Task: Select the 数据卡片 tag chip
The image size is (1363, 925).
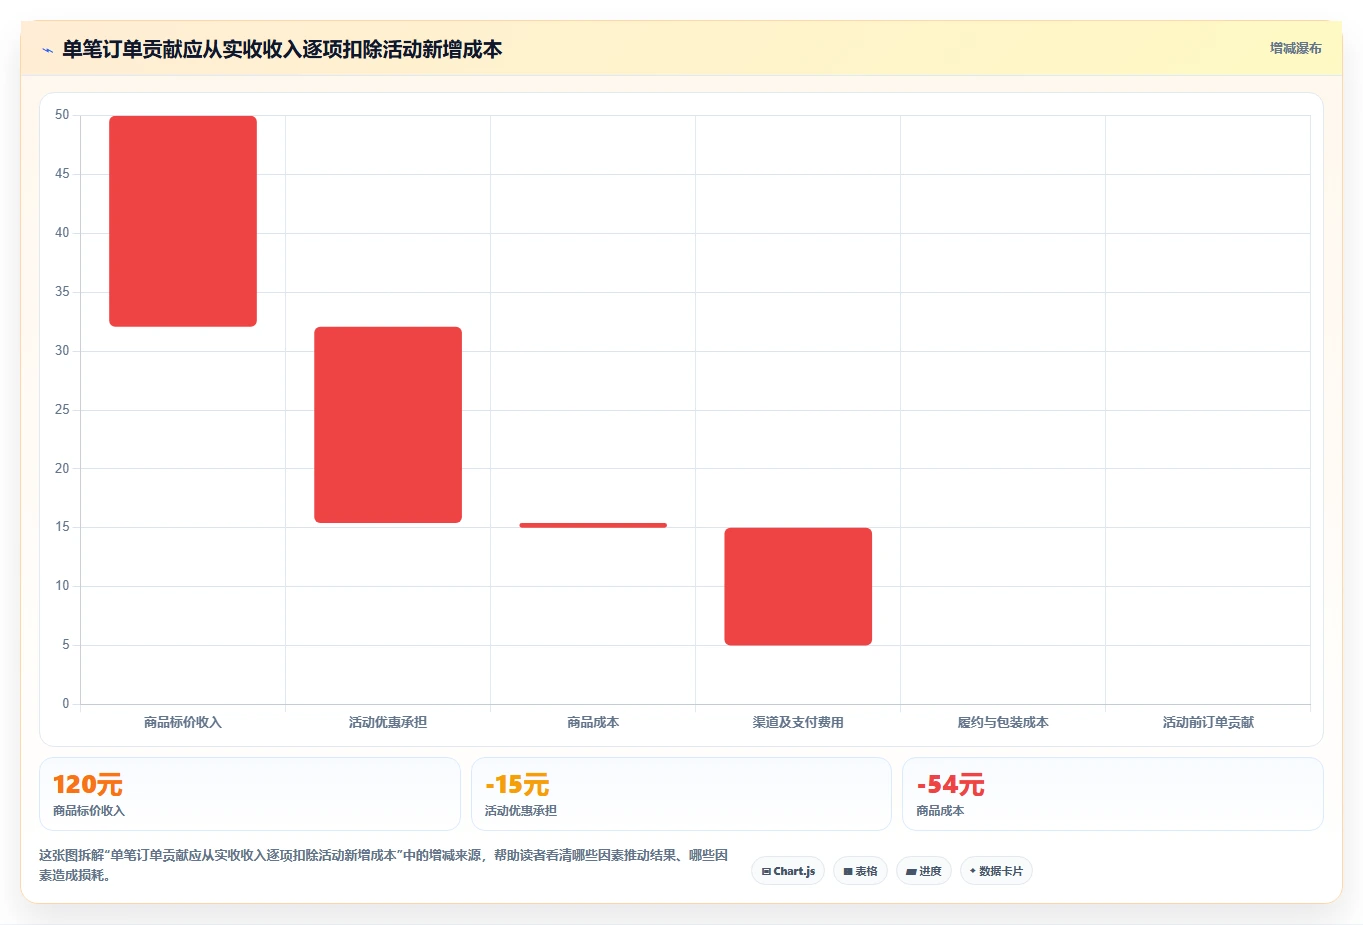Action: pos(996,871)
